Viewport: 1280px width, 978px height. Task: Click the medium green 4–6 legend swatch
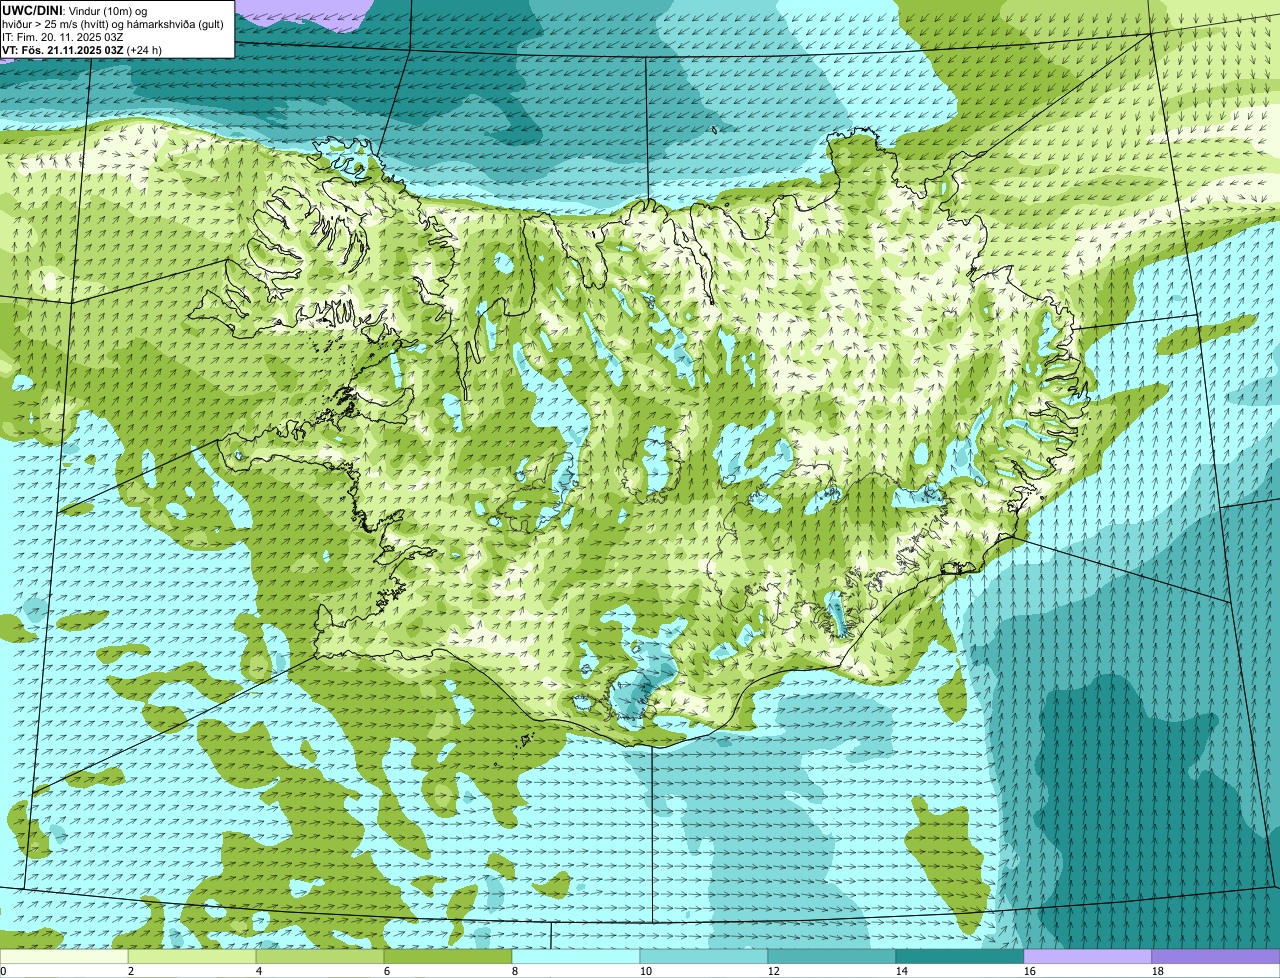pyautogui.click(x=320, y=956)
